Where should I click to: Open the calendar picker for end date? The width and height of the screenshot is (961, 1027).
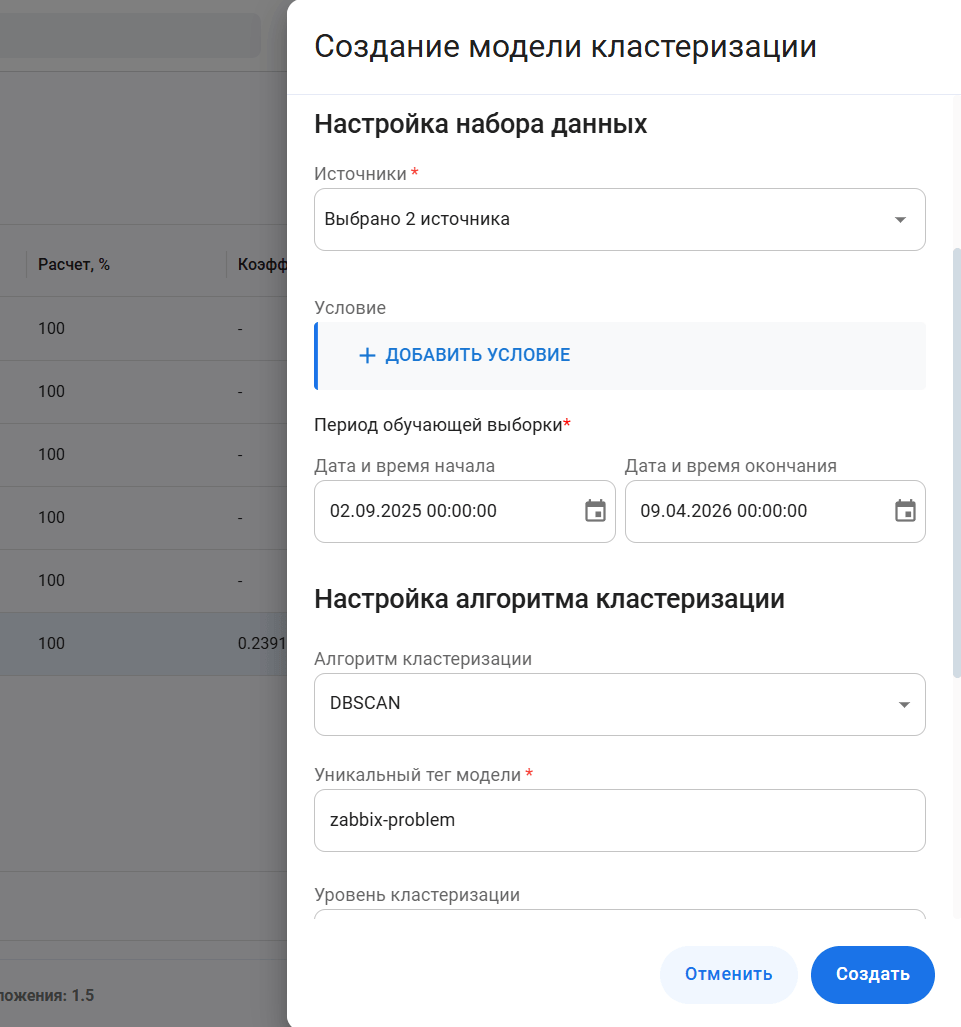(905, 511)
